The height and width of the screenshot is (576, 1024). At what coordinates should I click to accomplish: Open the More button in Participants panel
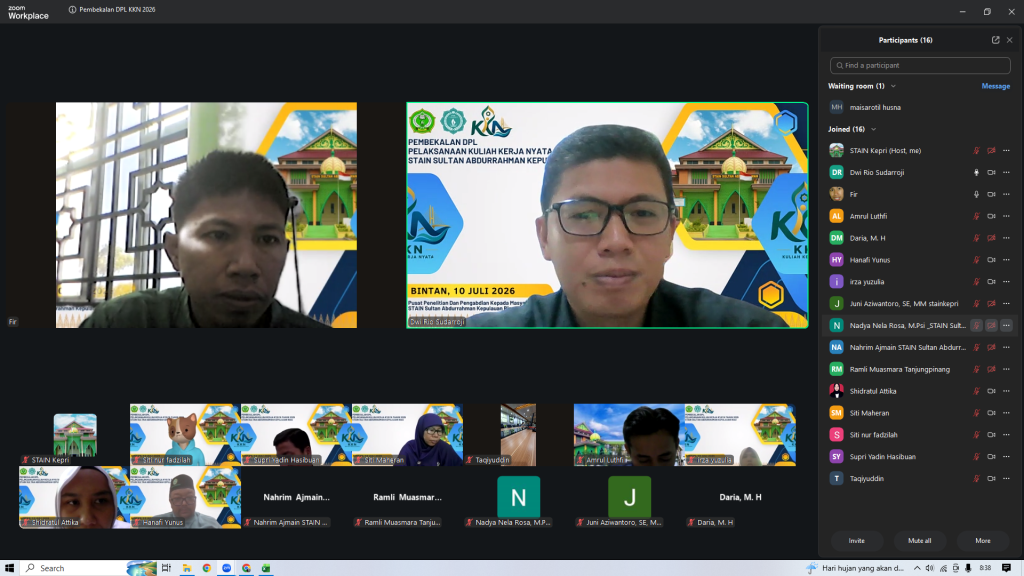coord(983,541)
